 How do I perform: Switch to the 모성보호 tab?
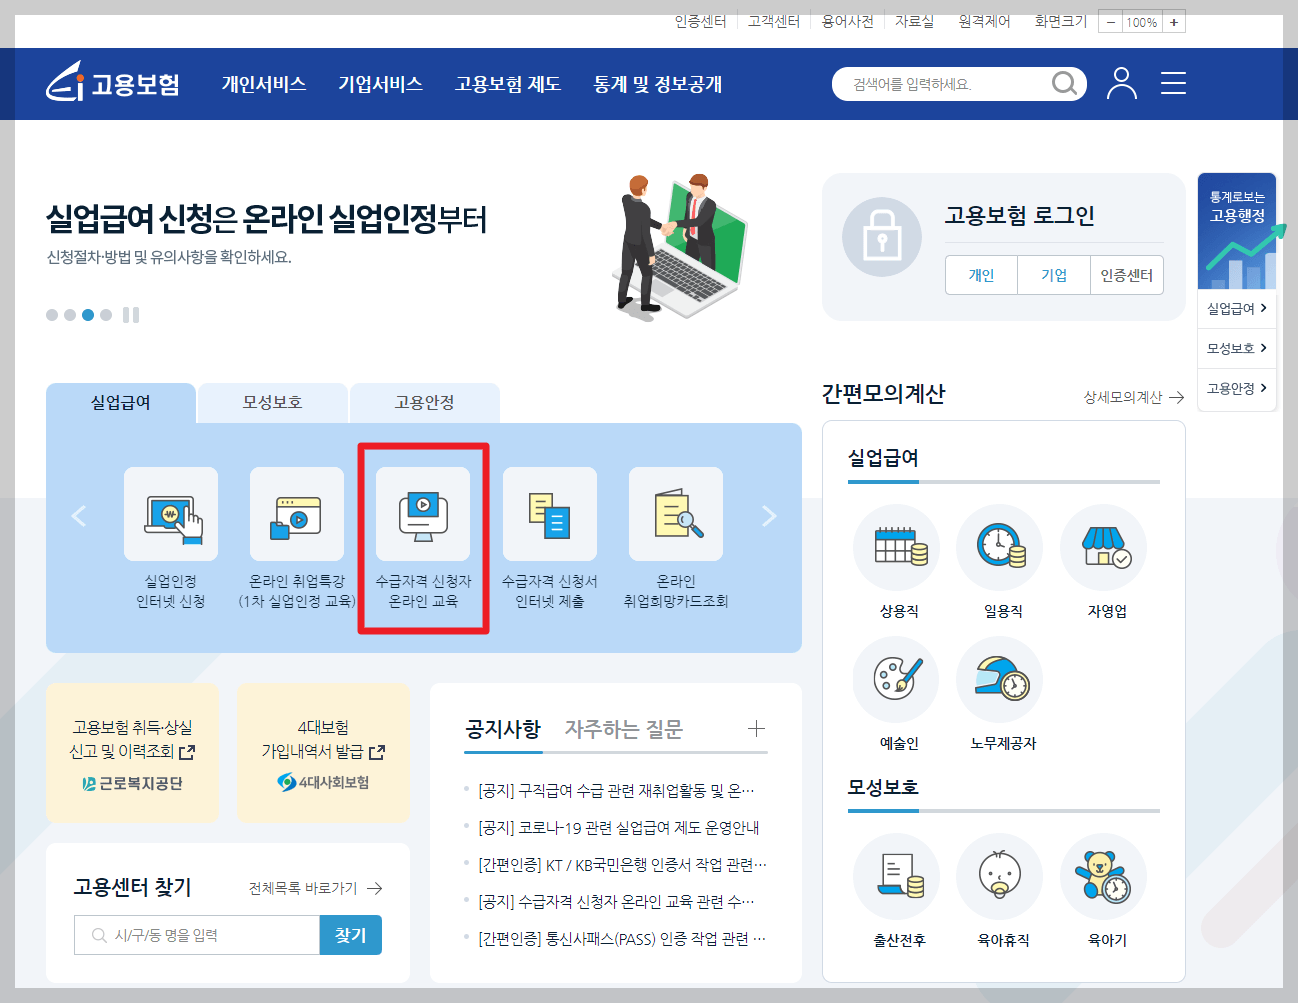[x=273, y=402]
